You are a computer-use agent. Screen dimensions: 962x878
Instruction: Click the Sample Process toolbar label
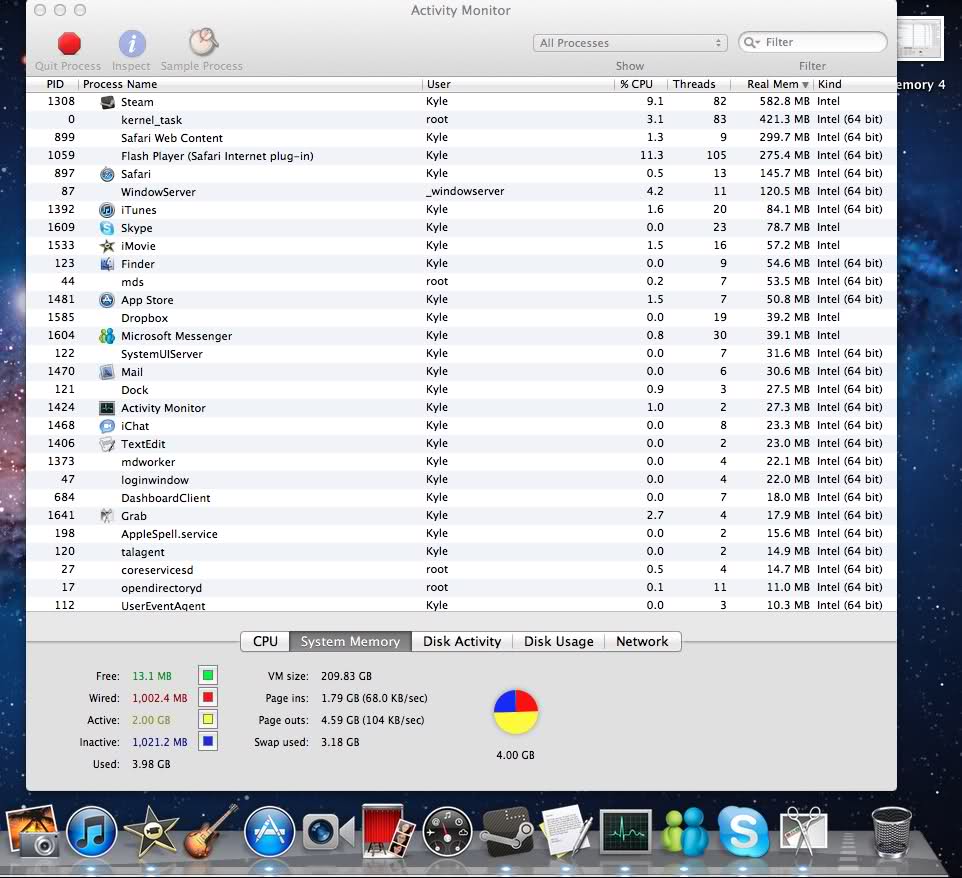[x=202, y=66]
